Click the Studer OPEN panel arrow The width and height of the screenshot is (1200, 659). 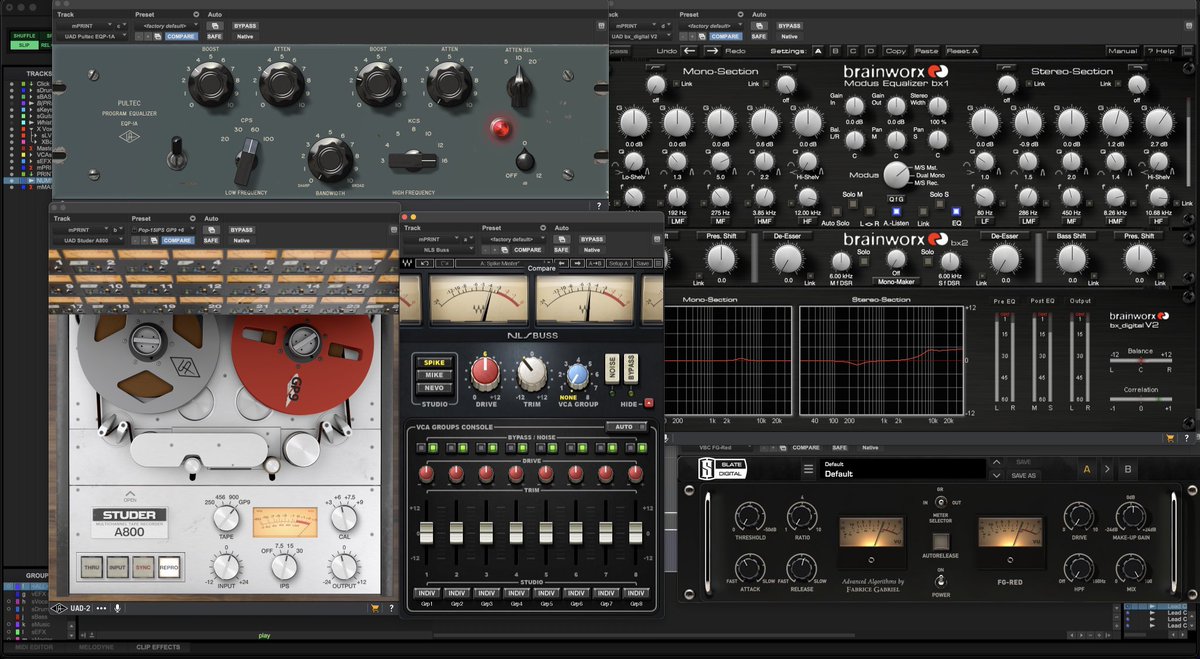click(129, 496)
